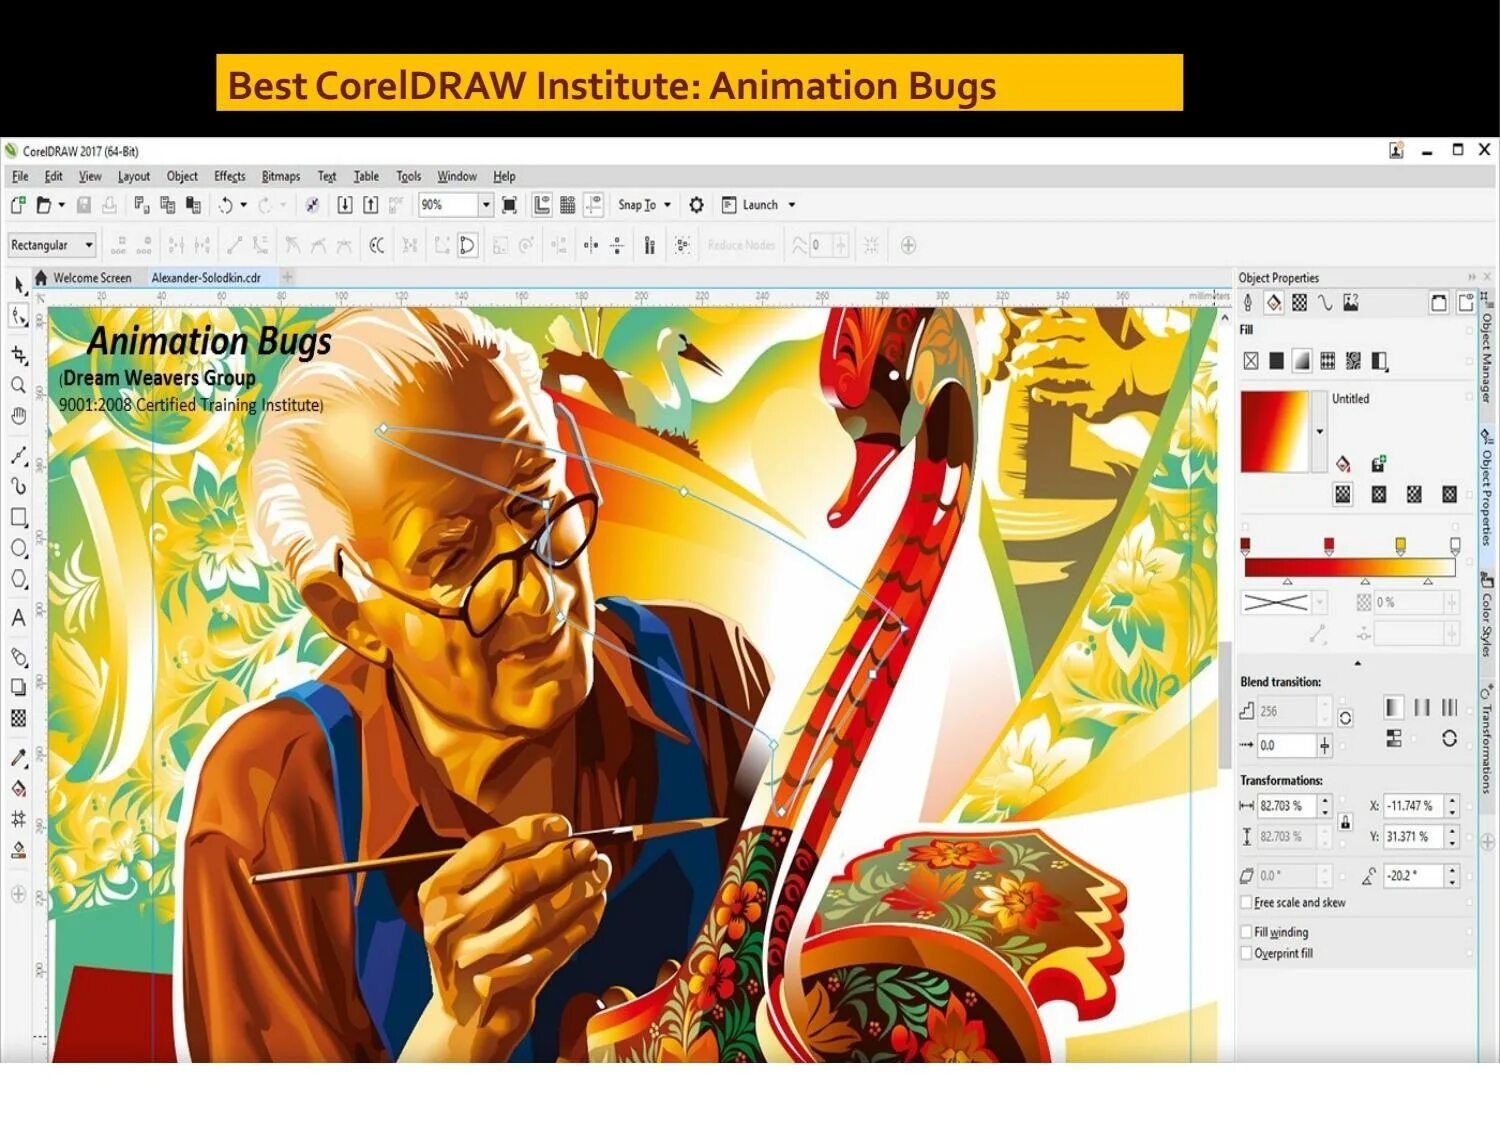Open the Tools menu
This screenshot has width=1500, height=1125.
click(408, 177)
